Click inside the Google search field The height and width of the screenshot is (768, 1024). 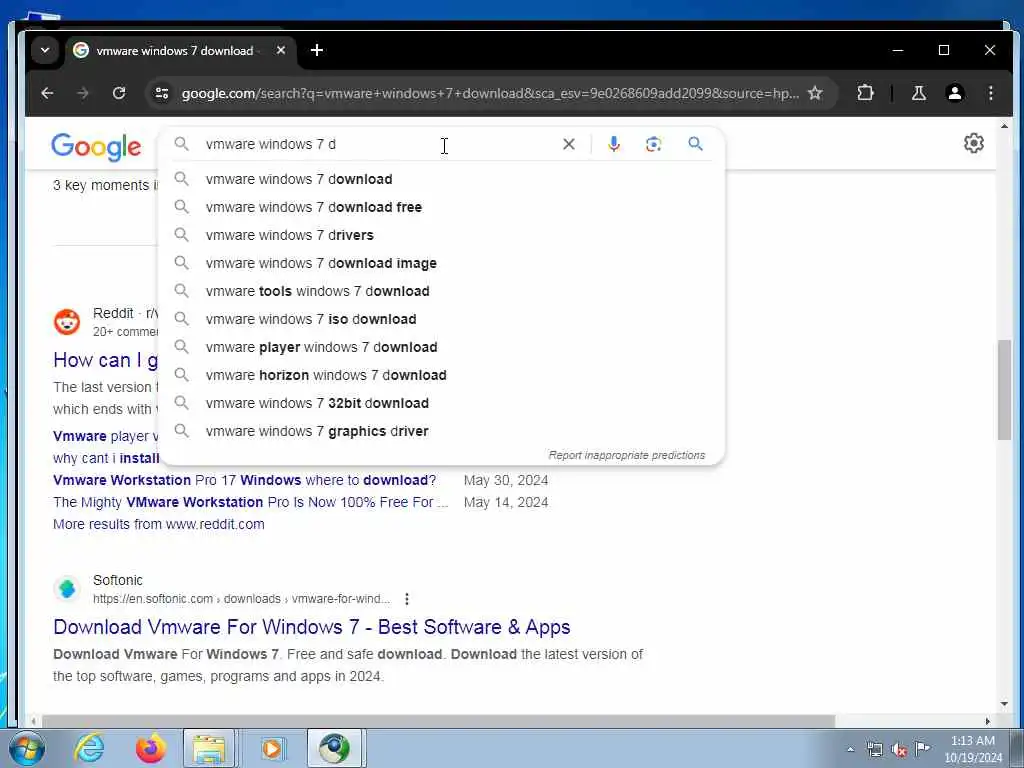point(379,144)
